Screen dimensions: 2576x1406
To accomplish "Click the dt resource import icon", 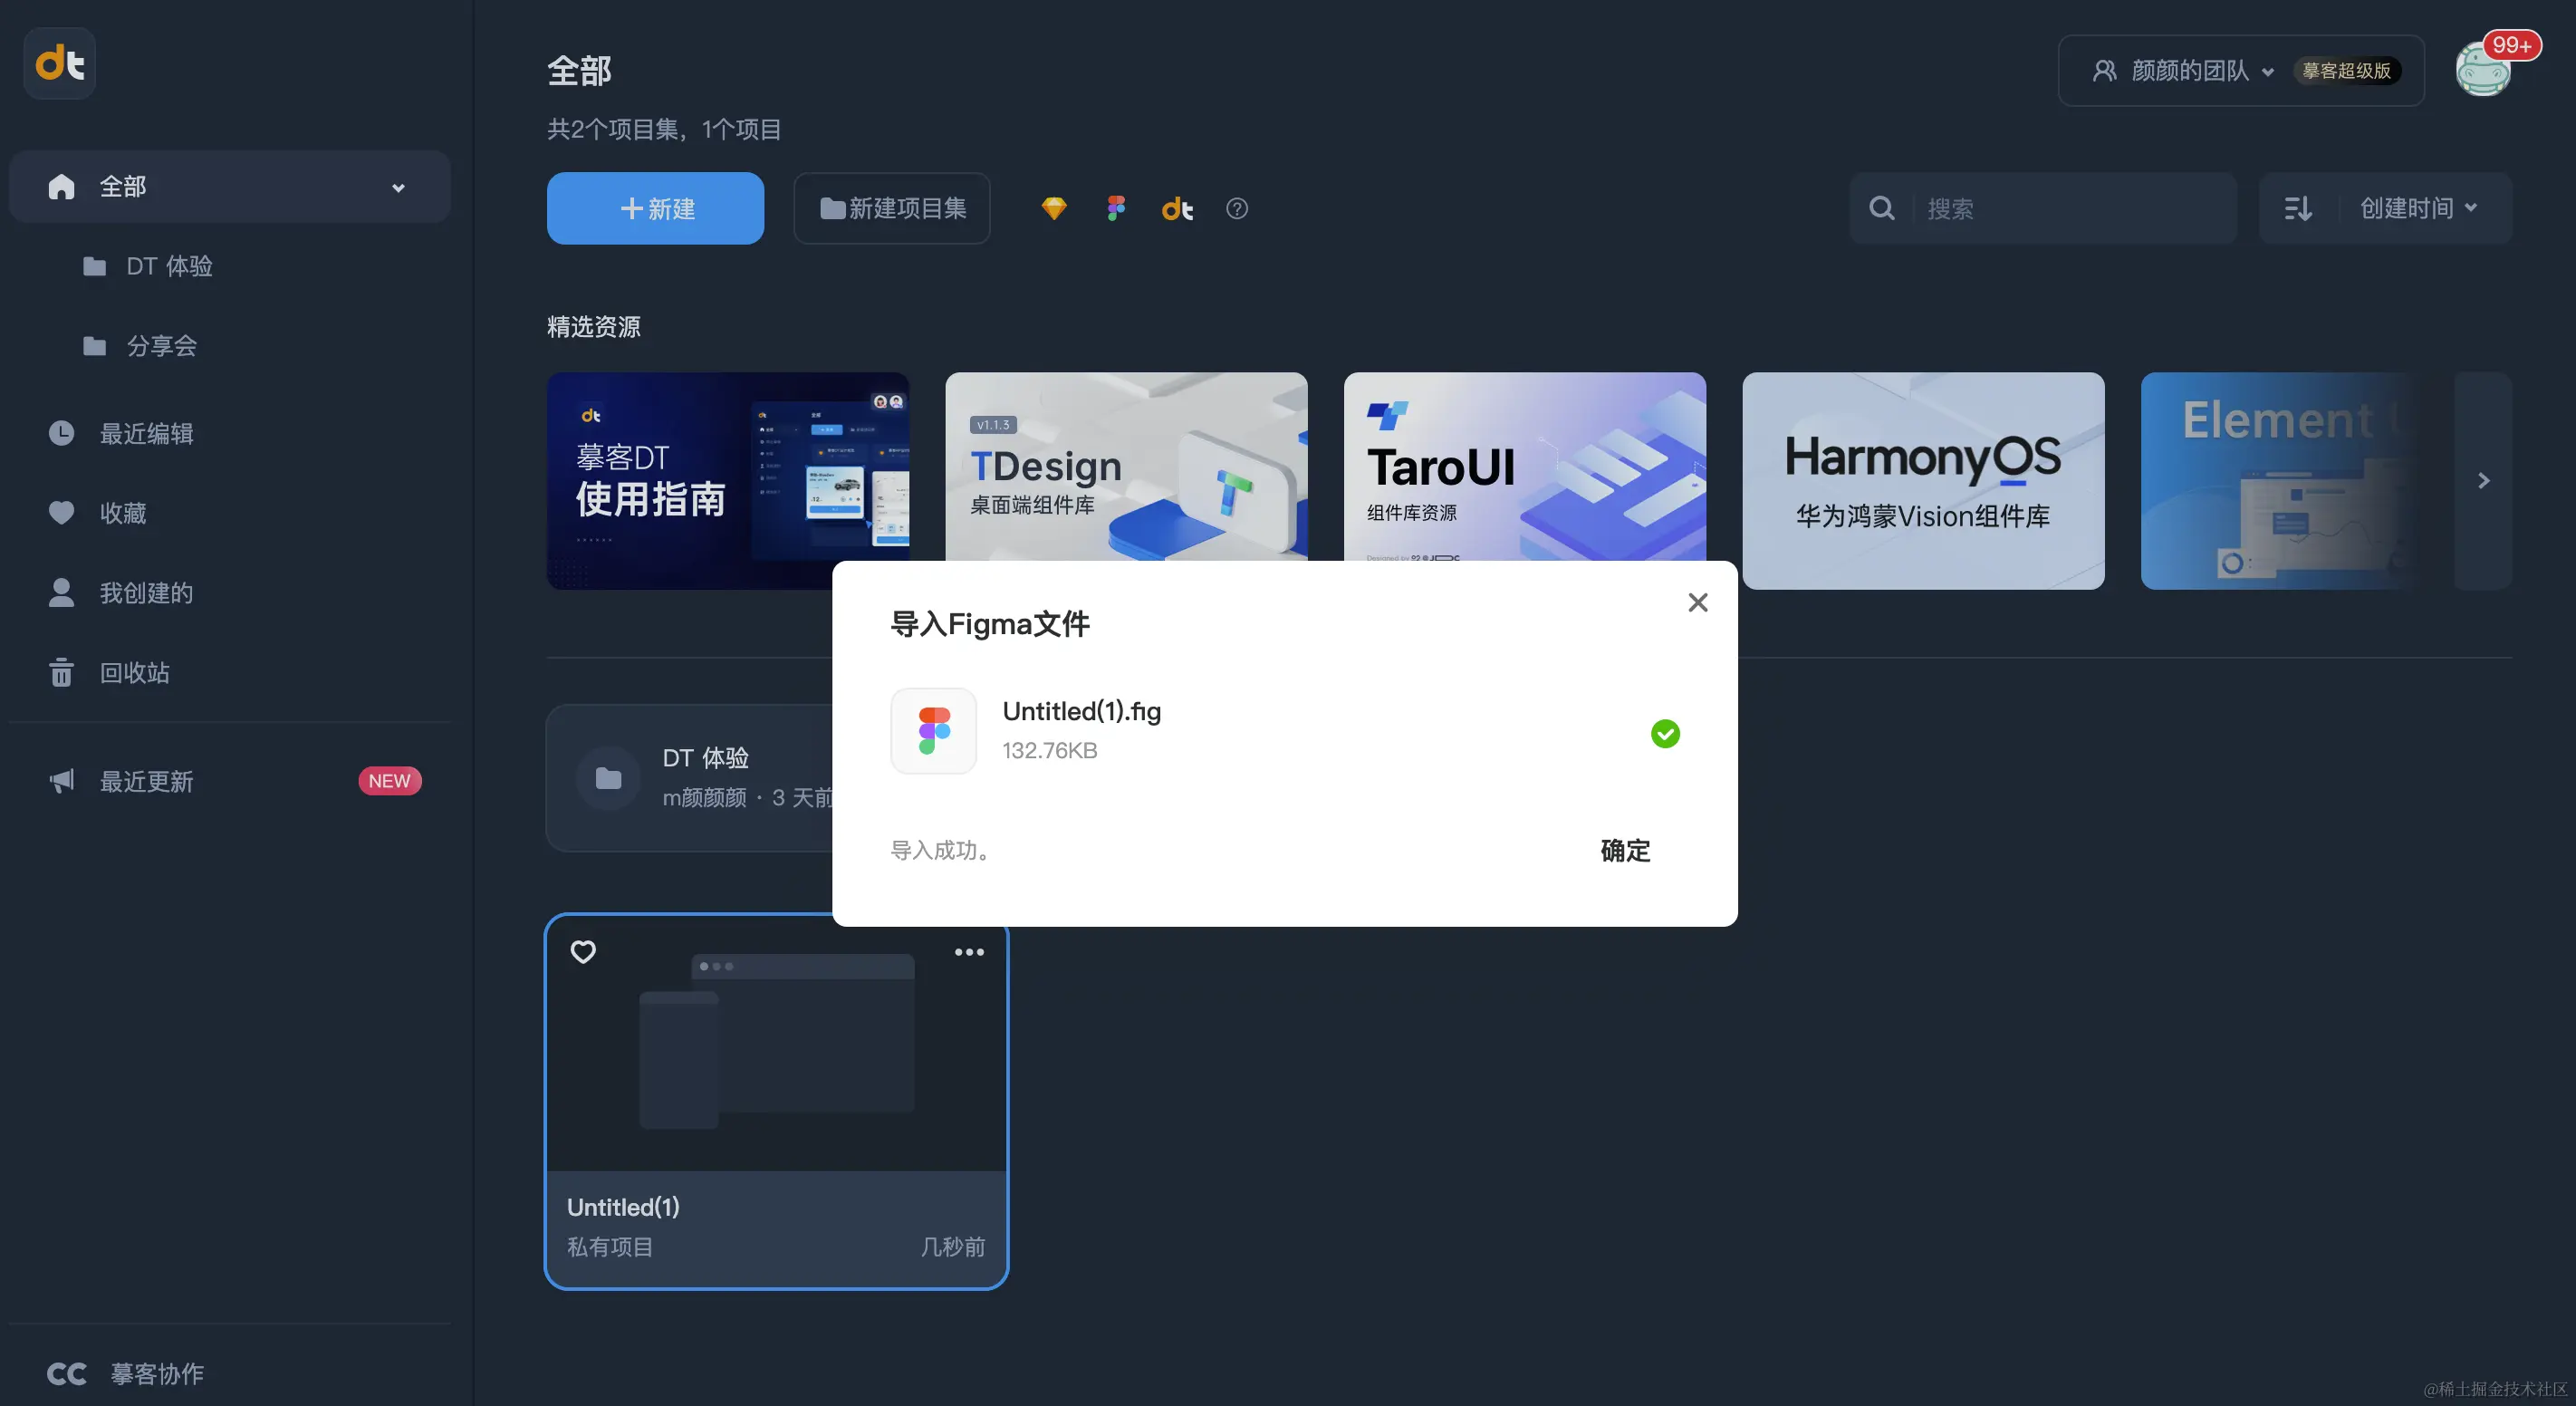I will (1176, 208).
